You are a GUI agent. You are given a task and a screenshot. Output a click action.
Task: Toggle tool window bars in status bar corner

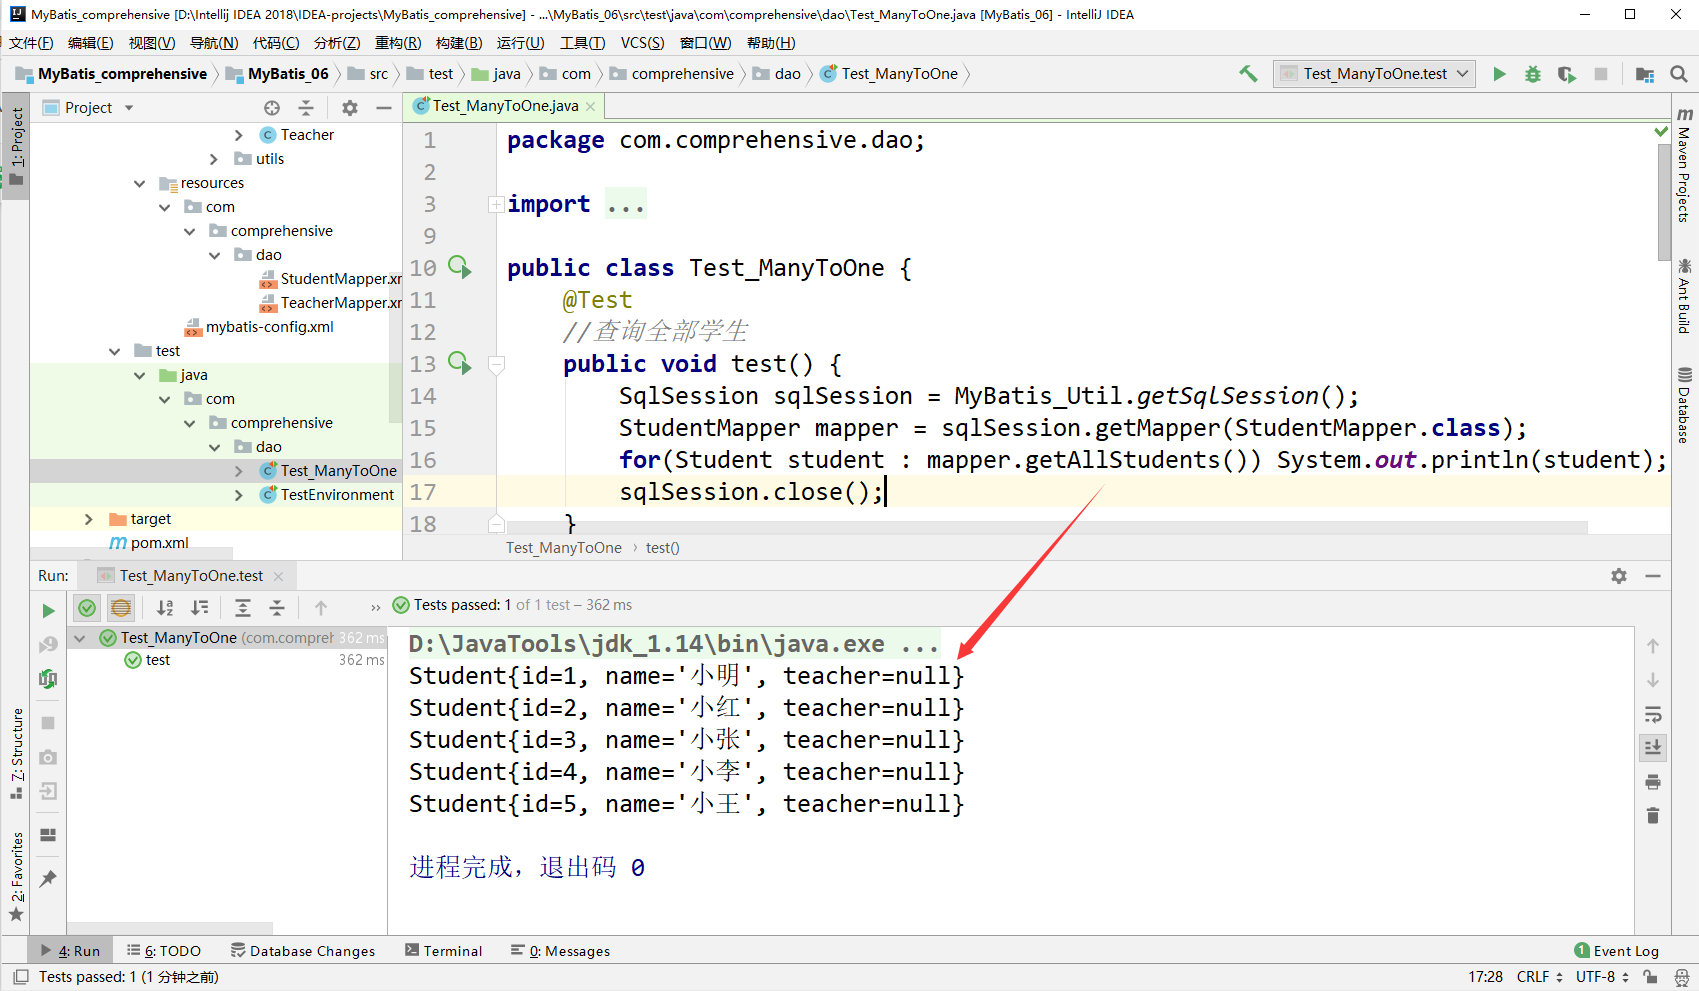pos(20,977)
